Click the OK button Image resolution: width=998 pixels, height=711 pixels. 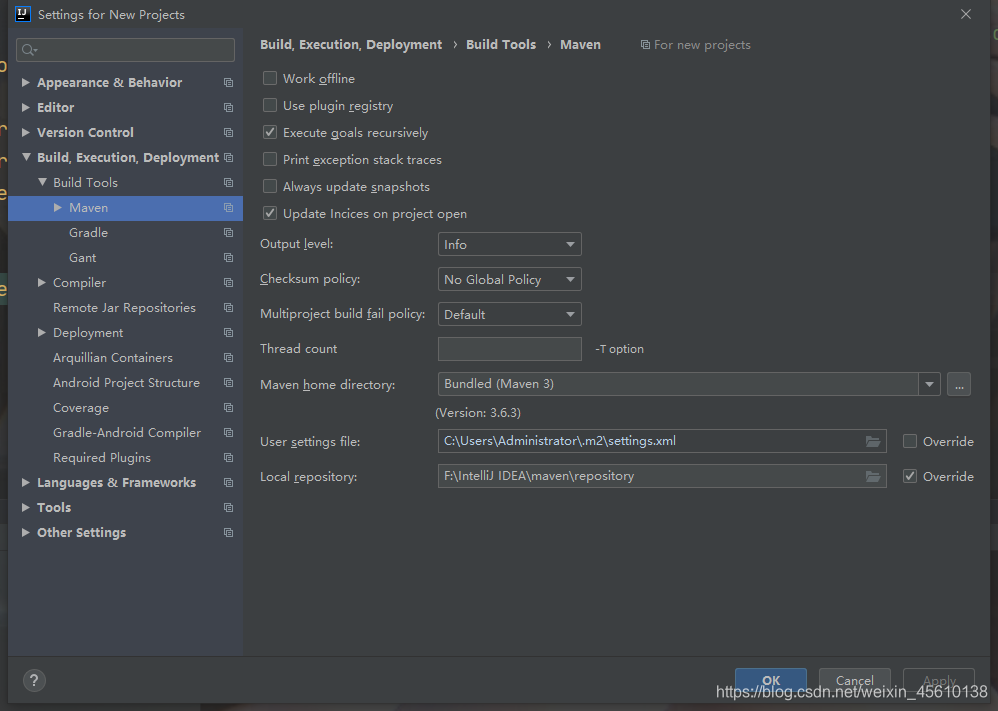(x=771, y=680)
